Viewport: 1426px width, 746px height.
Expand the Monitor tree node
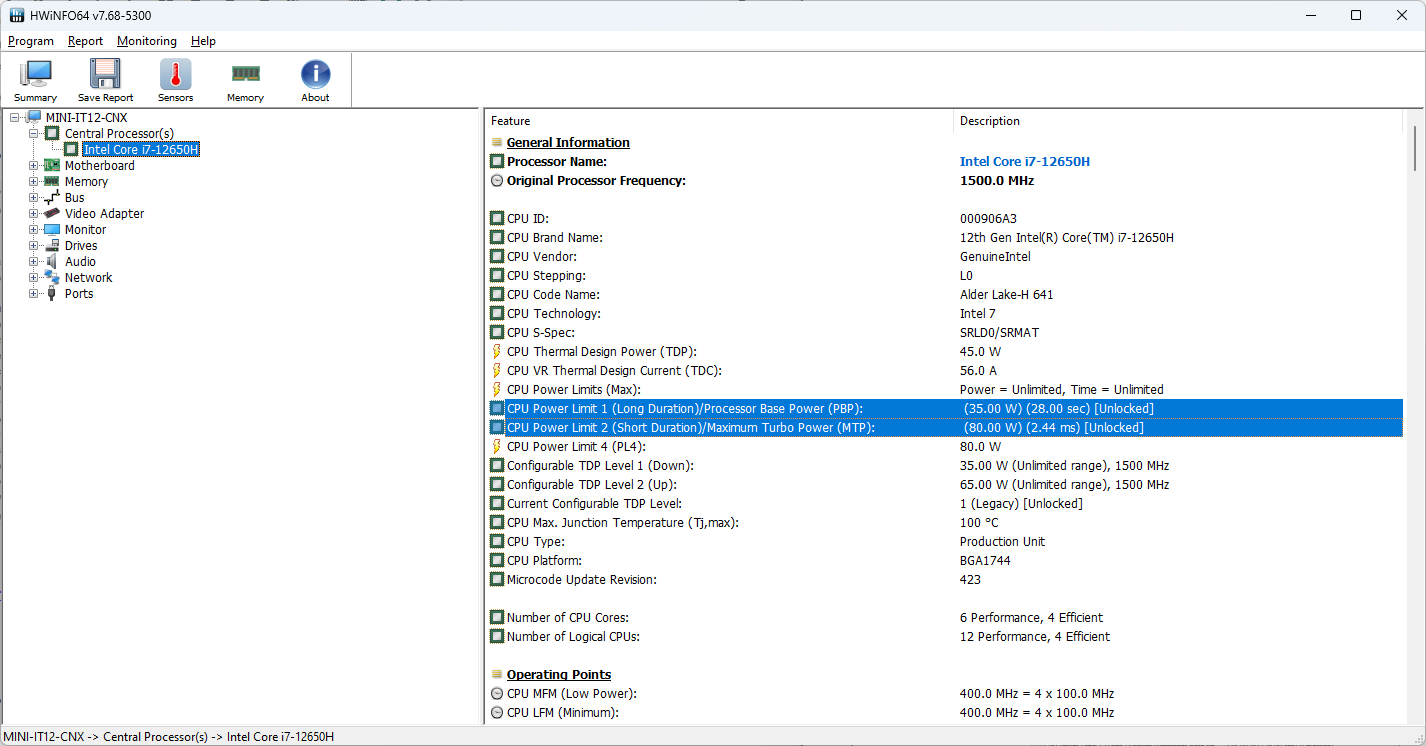pos(34,230)
